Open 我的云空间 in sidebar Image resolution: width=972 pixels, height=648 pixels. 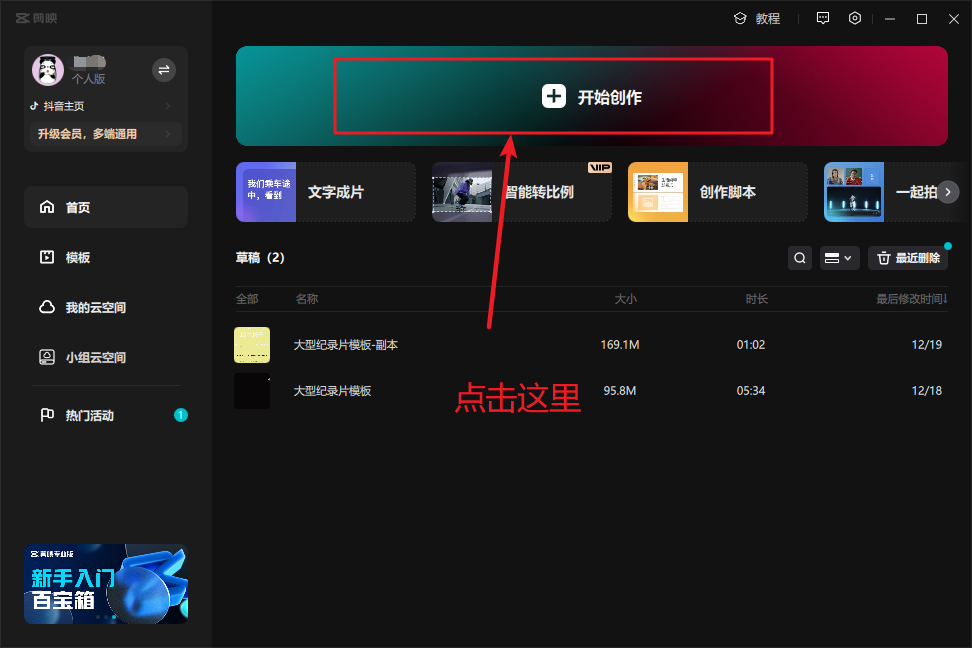click(x=95, y=307)
